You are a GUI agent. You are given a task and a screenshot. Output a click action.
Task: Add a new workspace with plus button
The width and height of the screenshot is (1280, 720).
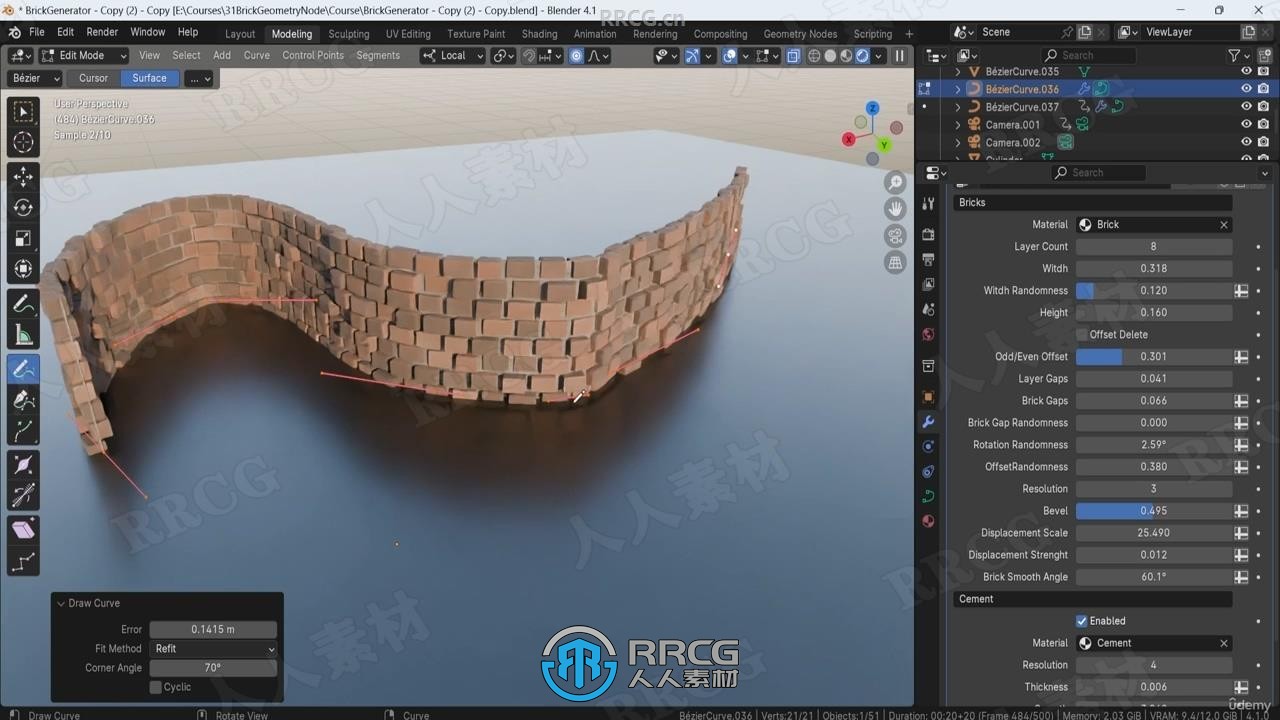pos(909,33)
